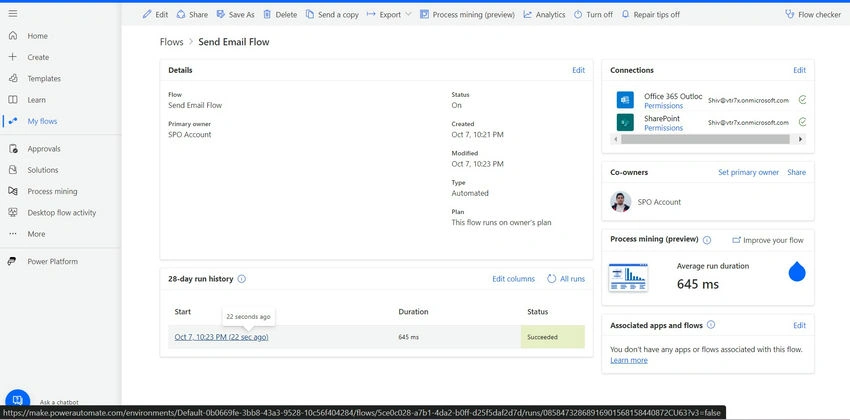The image size is (850, 420).
Task: Click Associated apps and flows info icon
Action: 711,325
